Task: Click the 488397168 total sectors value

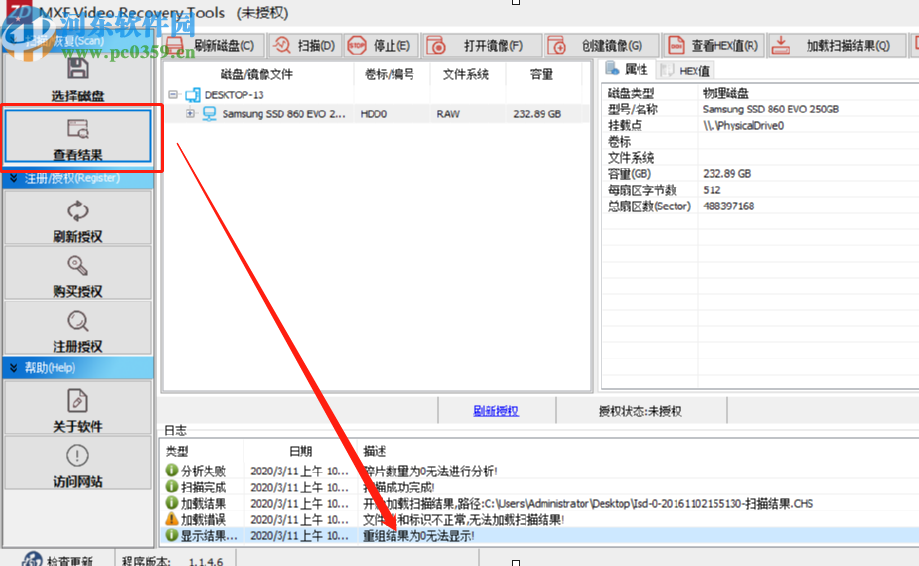Action: coord(729,206)
